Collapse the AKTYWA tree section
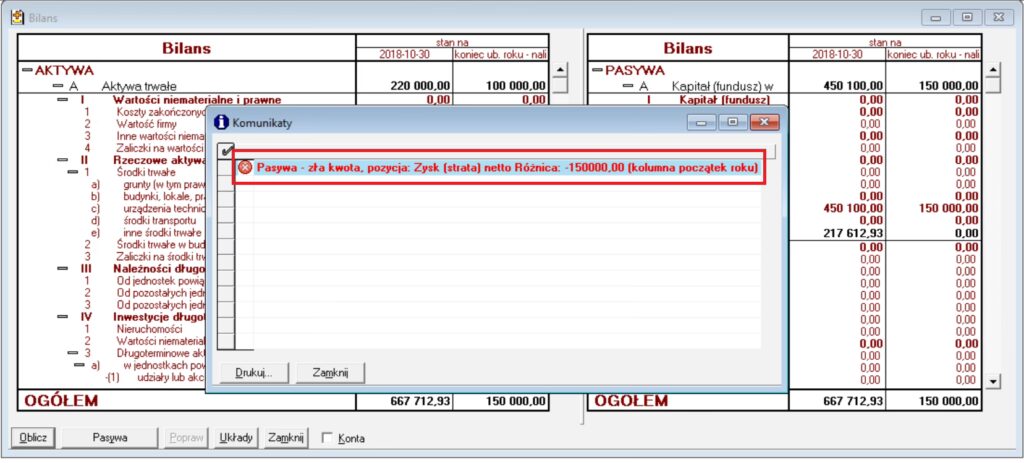The width and height of the screenshot is (1024, 463). 27,71
